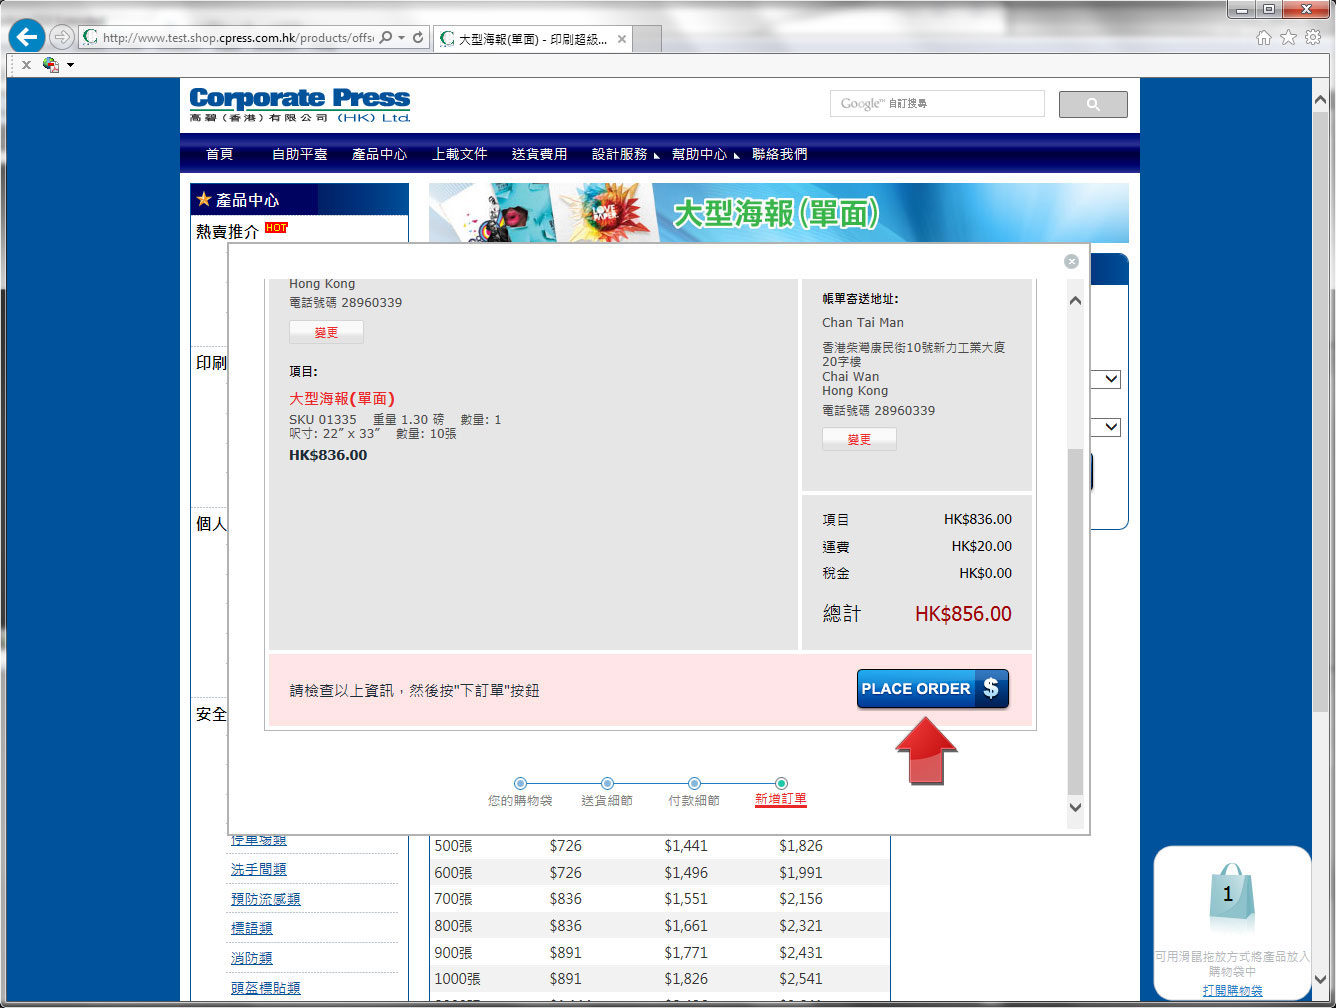Click the search magnifier button on site header

[1092, 104]
